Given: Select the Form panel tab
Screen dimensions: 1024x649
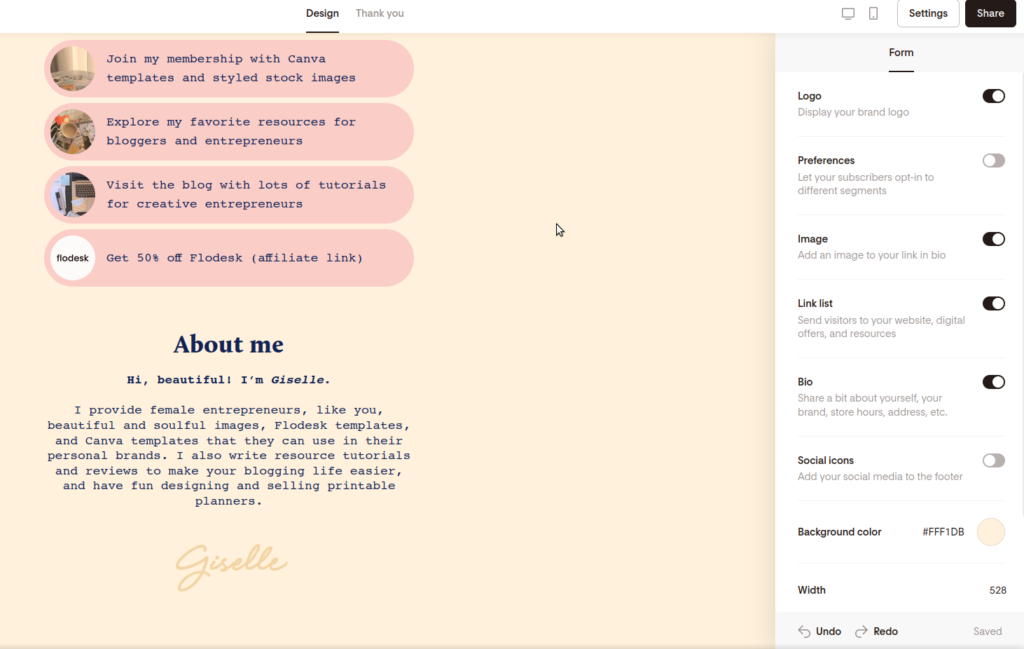Looking at the screenshot, I should (901, 53).
